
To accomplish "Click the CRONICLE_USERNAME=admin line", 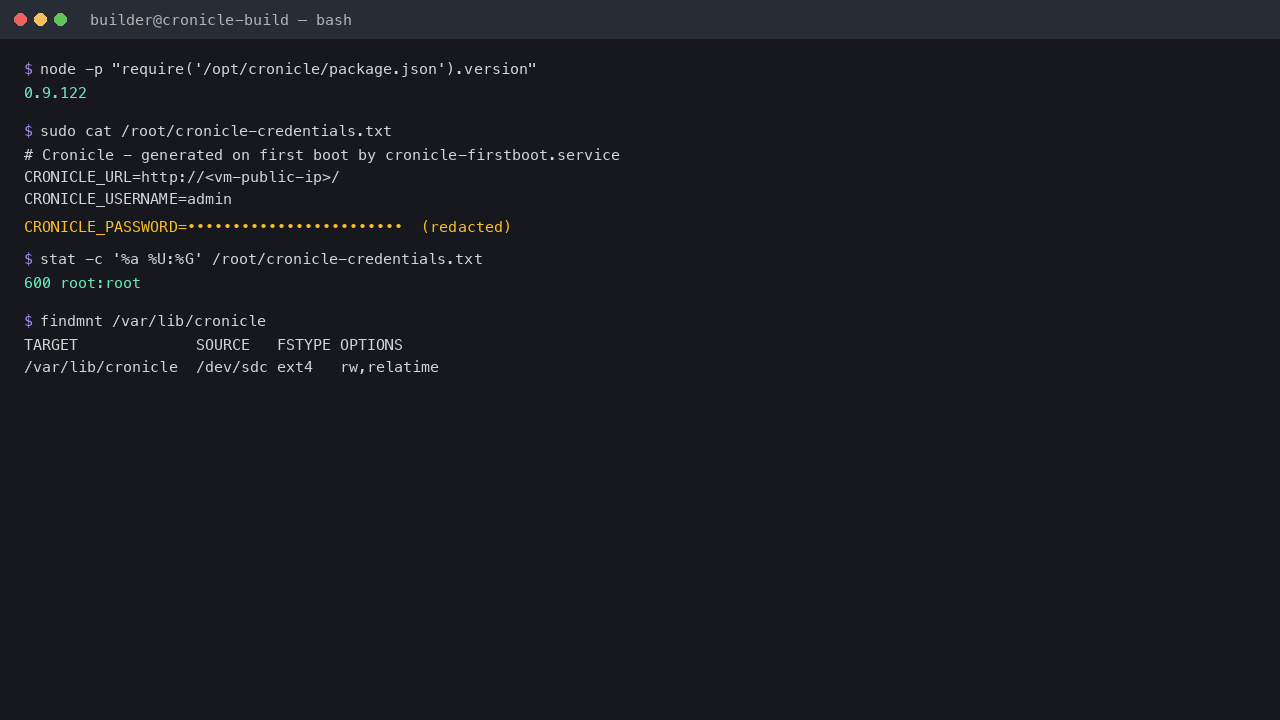I will tap(128, 199).
